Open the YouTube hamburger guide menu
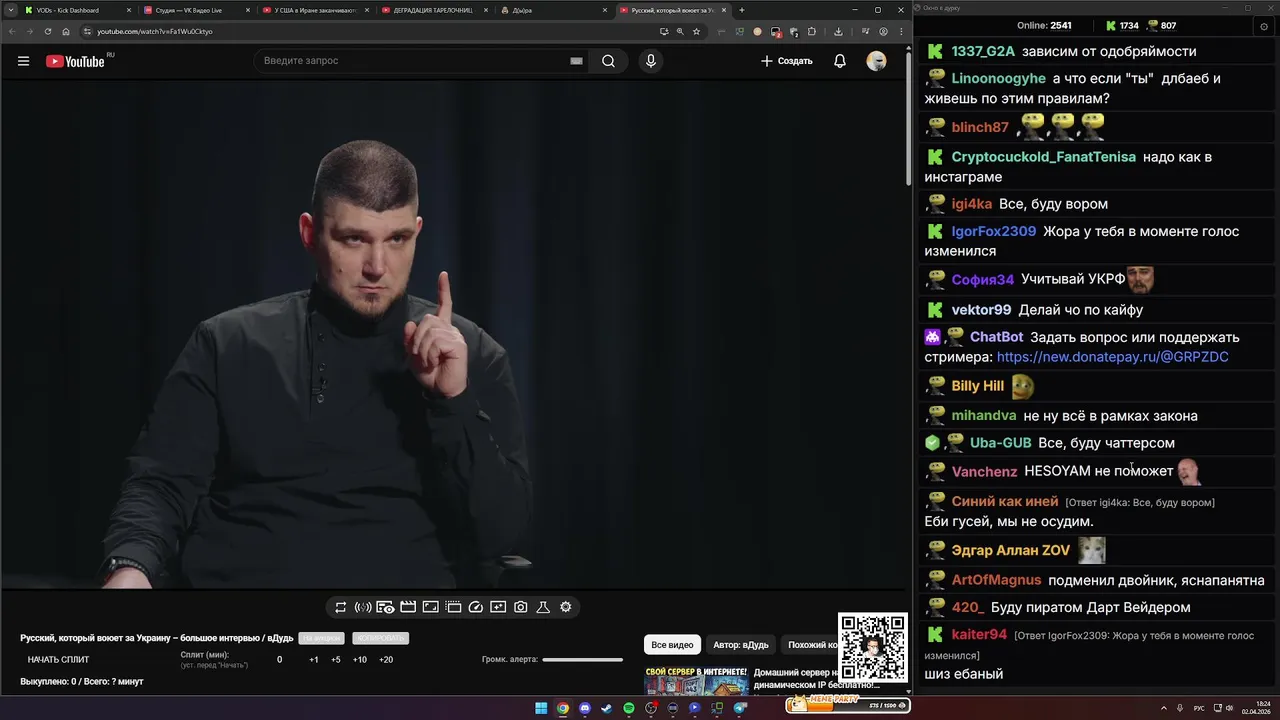The width and height of the screenshot is (1280, 720). click(23, 61)
